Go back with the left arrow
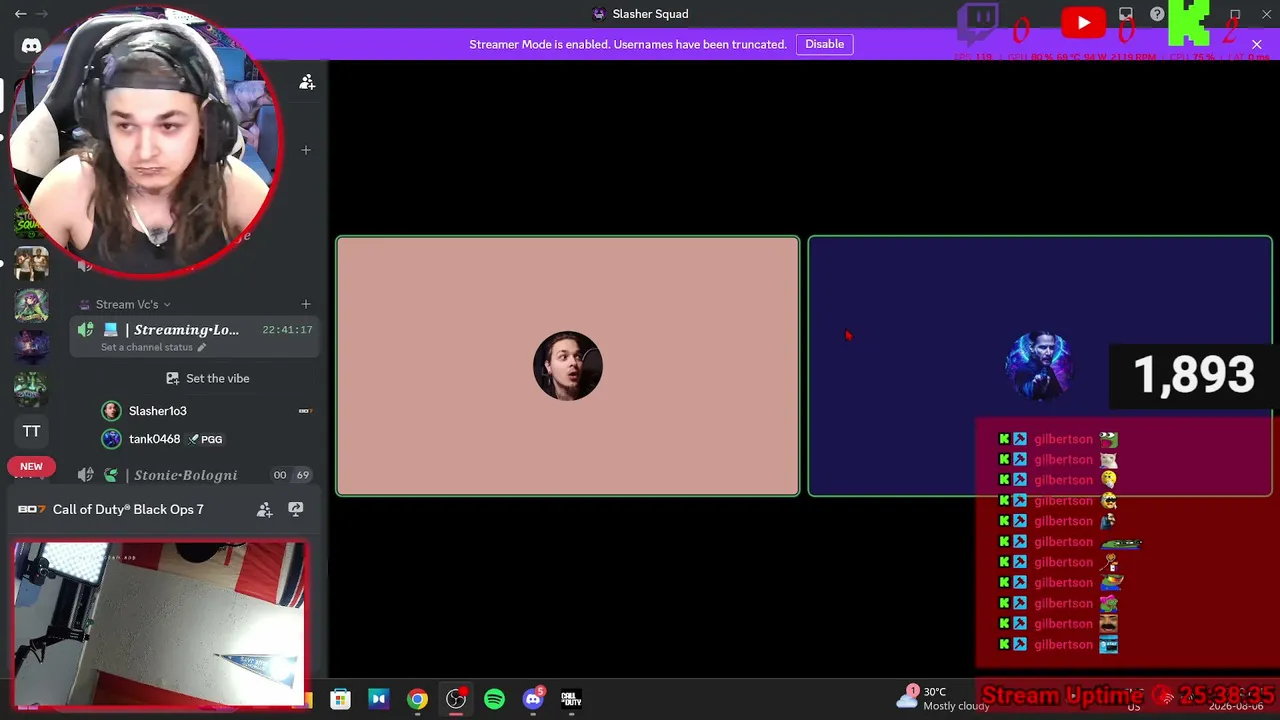 point(20,14)
